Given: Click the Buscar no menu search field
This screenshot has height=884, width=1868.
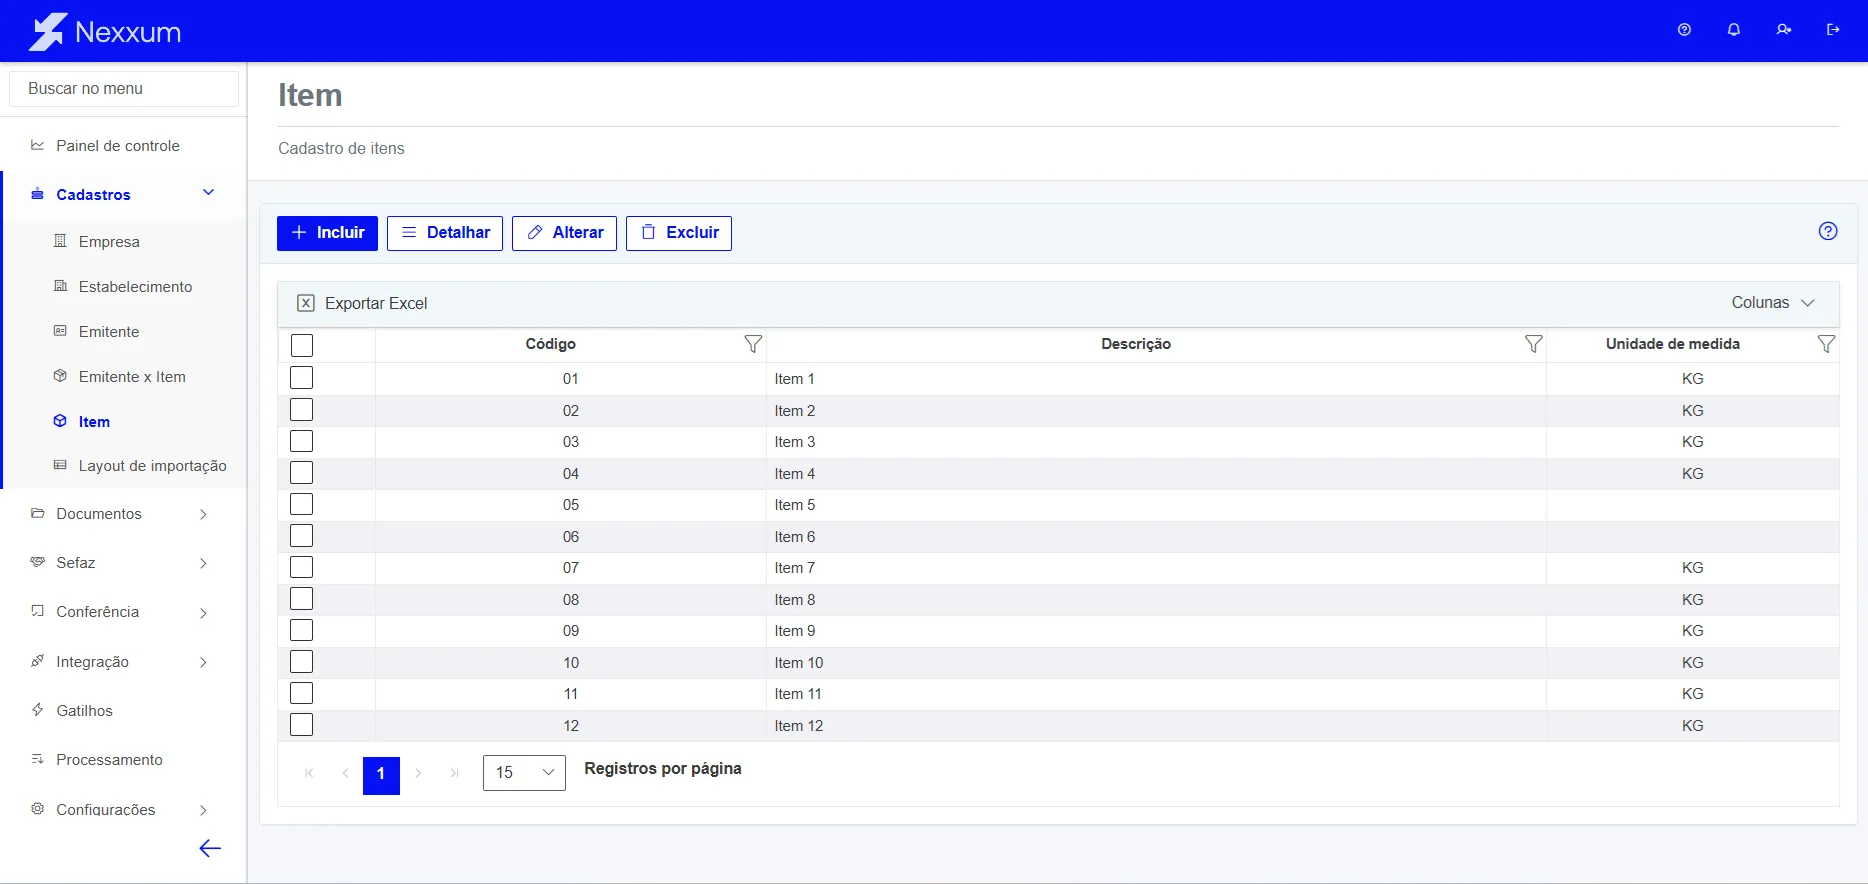Looking at the screenshot, I should click(124, 89).
